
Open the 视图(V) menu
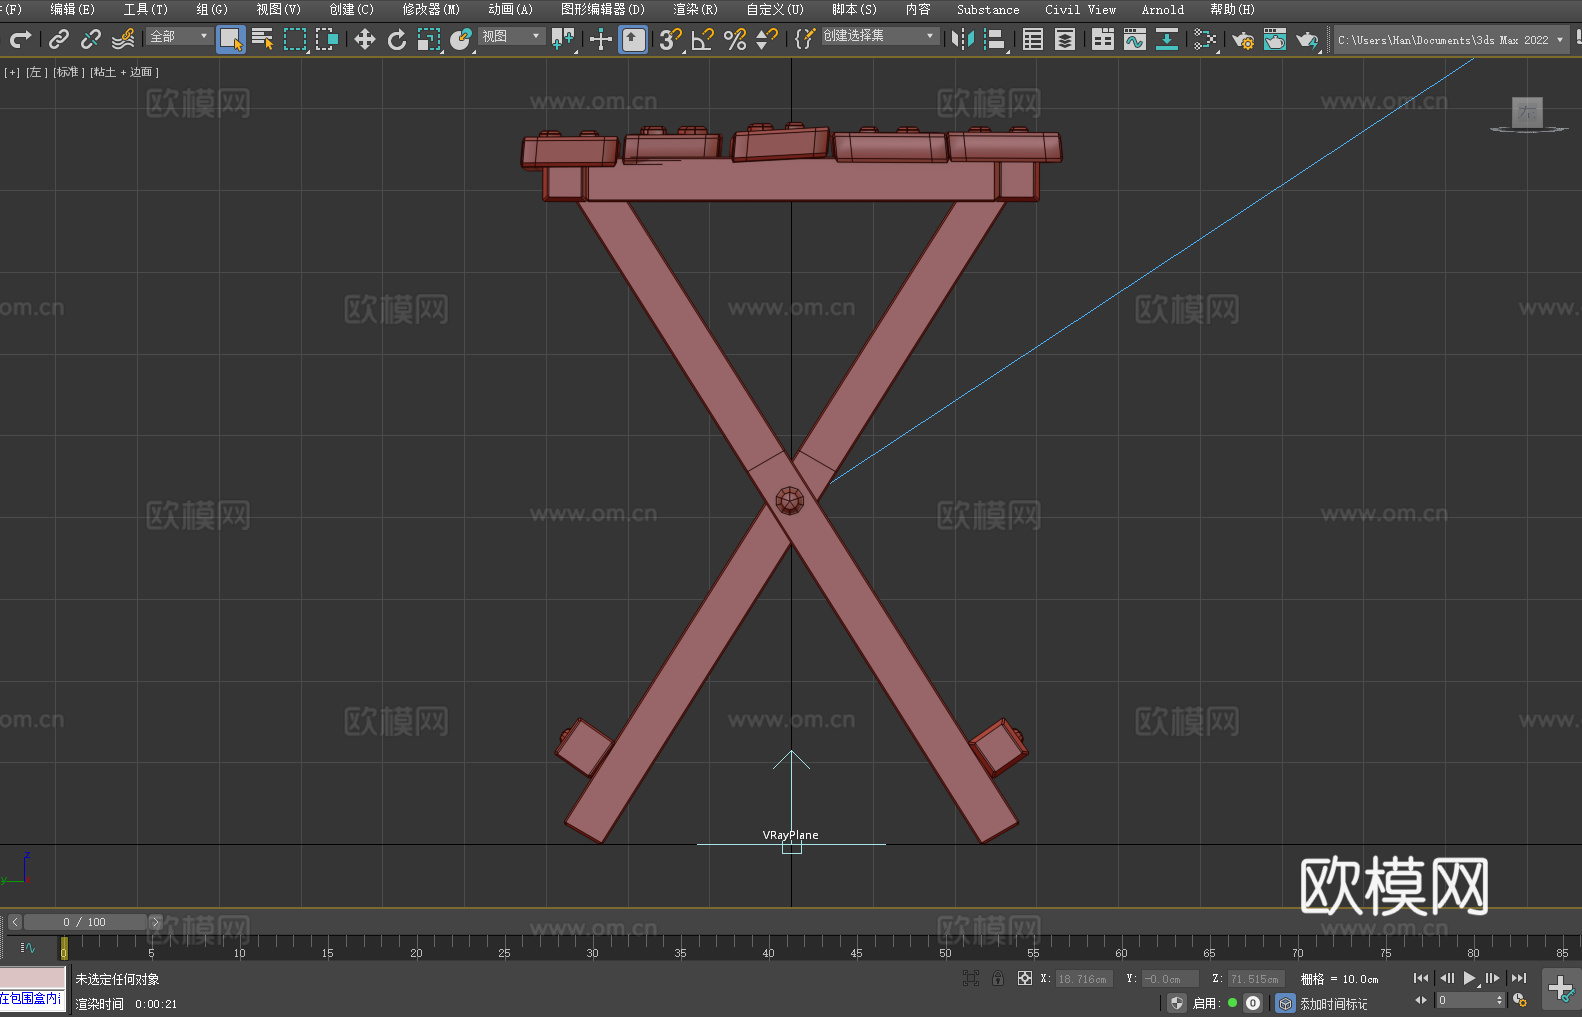pos(278,9)
